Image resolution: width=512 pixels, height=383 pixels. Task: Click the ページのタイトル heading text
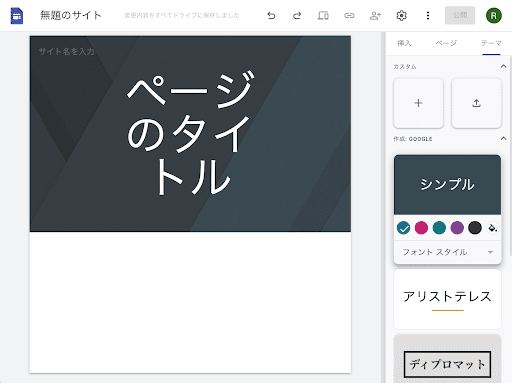[189, 133]
